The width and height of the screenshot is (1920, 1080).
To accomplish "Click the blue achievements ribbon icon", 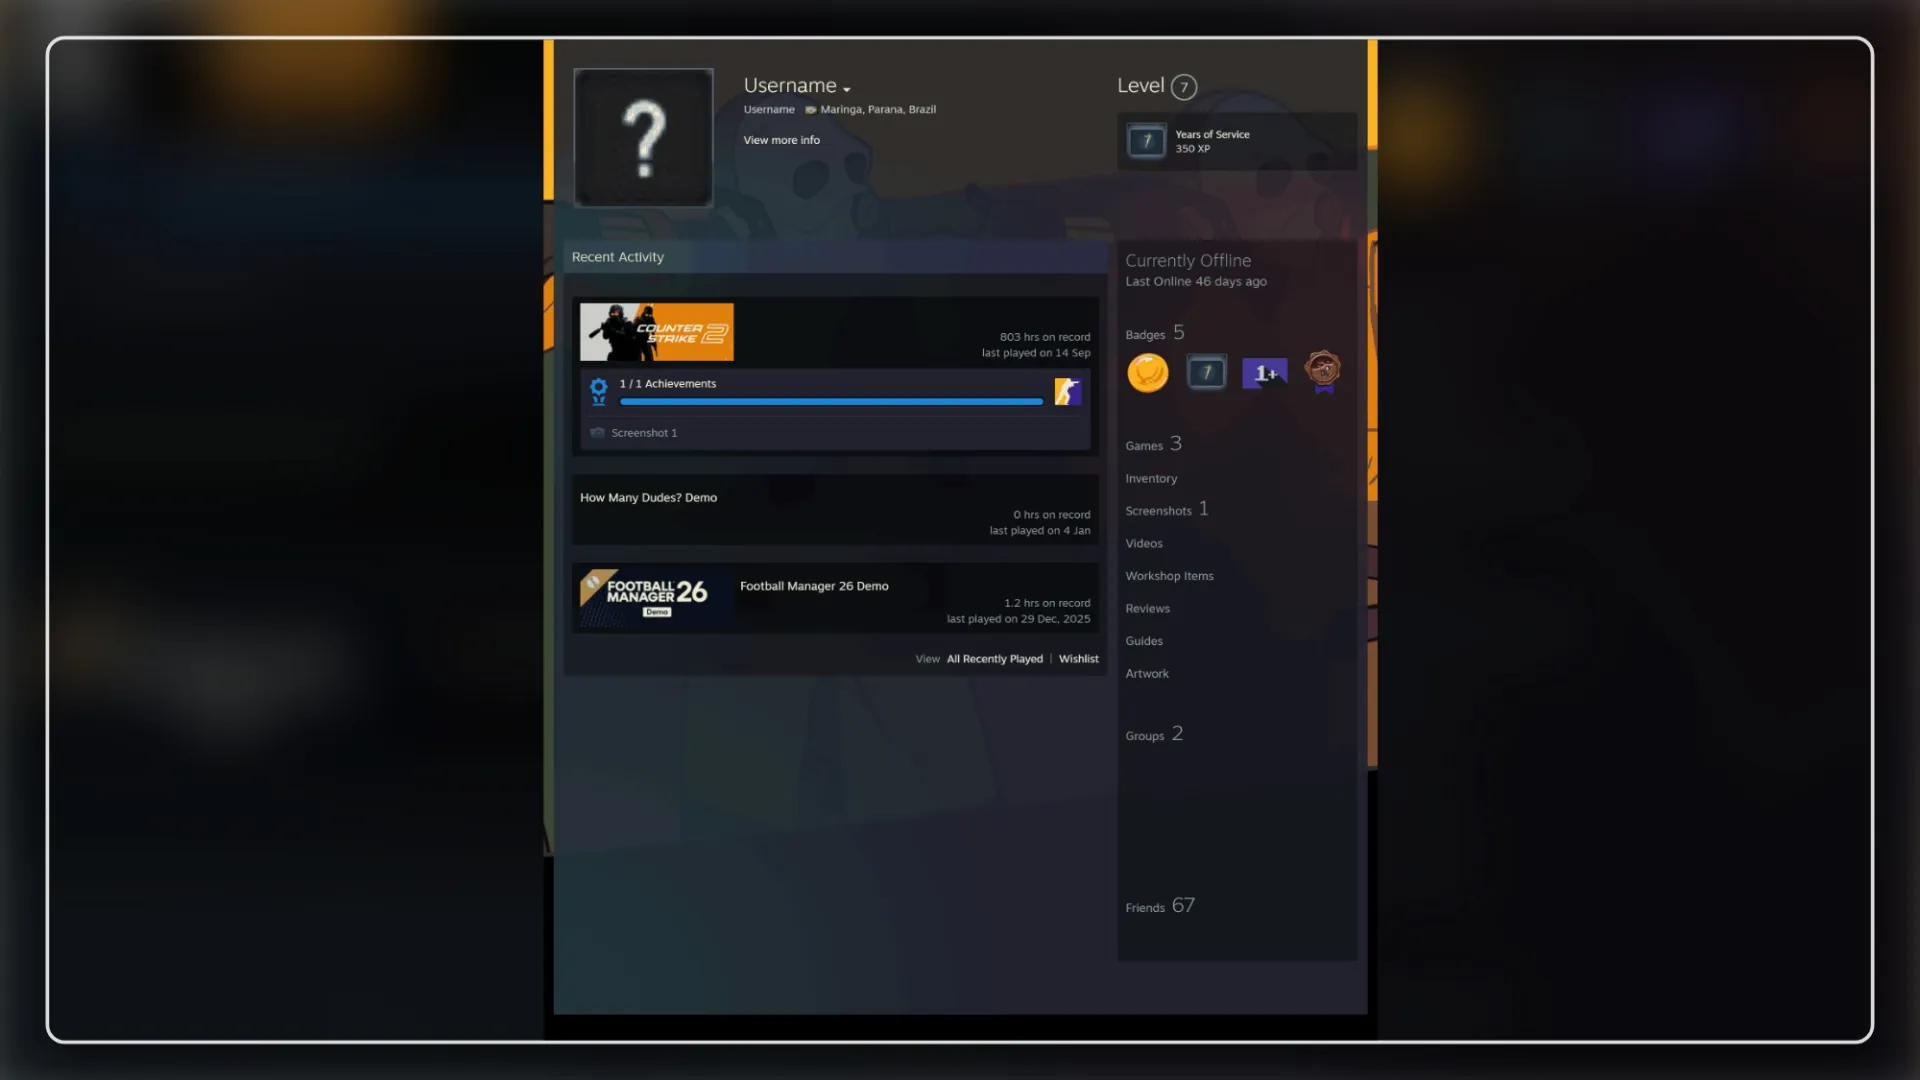I will 598,391.
